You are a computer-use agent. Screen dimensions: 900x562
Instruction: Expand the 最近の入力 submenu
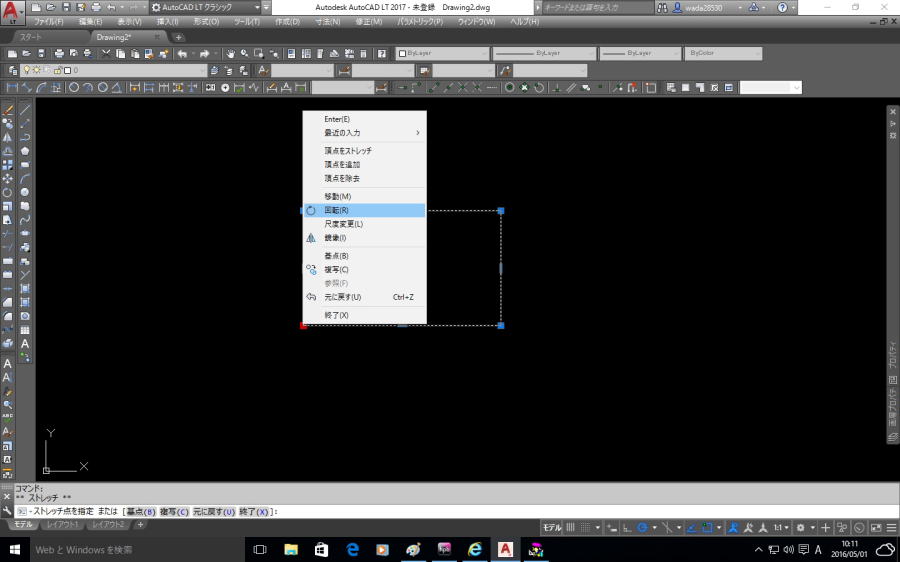(x=364, y=133)
